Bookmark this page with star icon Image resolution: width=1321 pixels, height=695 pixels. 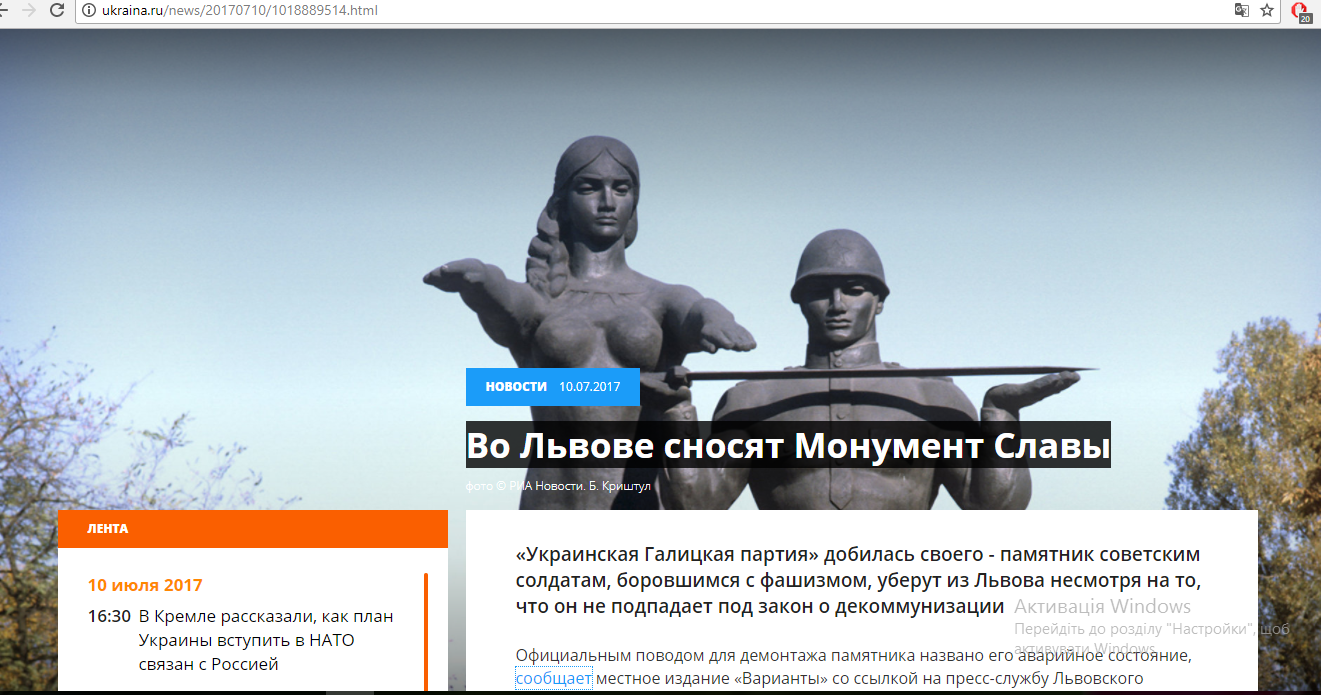[1267, 10]
